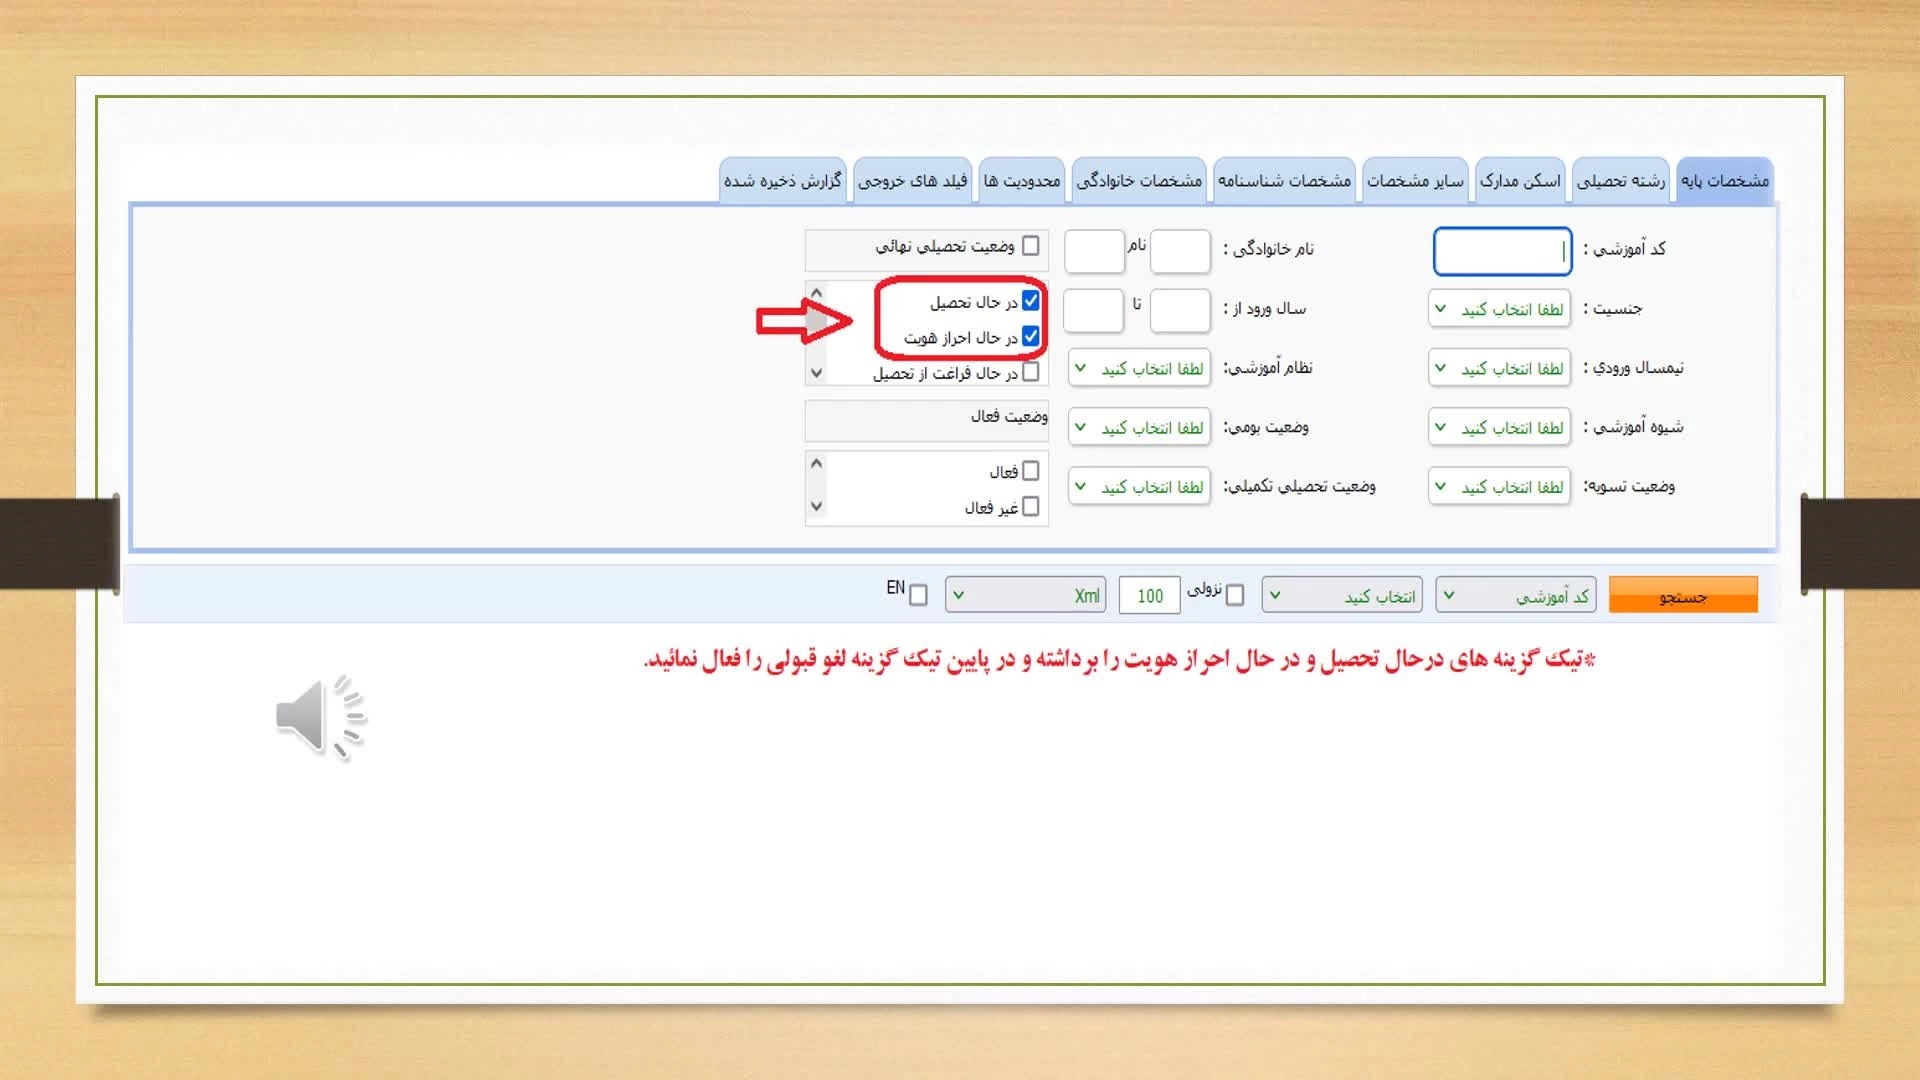Screen dimensions: 1920x1080
Task: Tick the EN checkbox
Action: point(918,596)
